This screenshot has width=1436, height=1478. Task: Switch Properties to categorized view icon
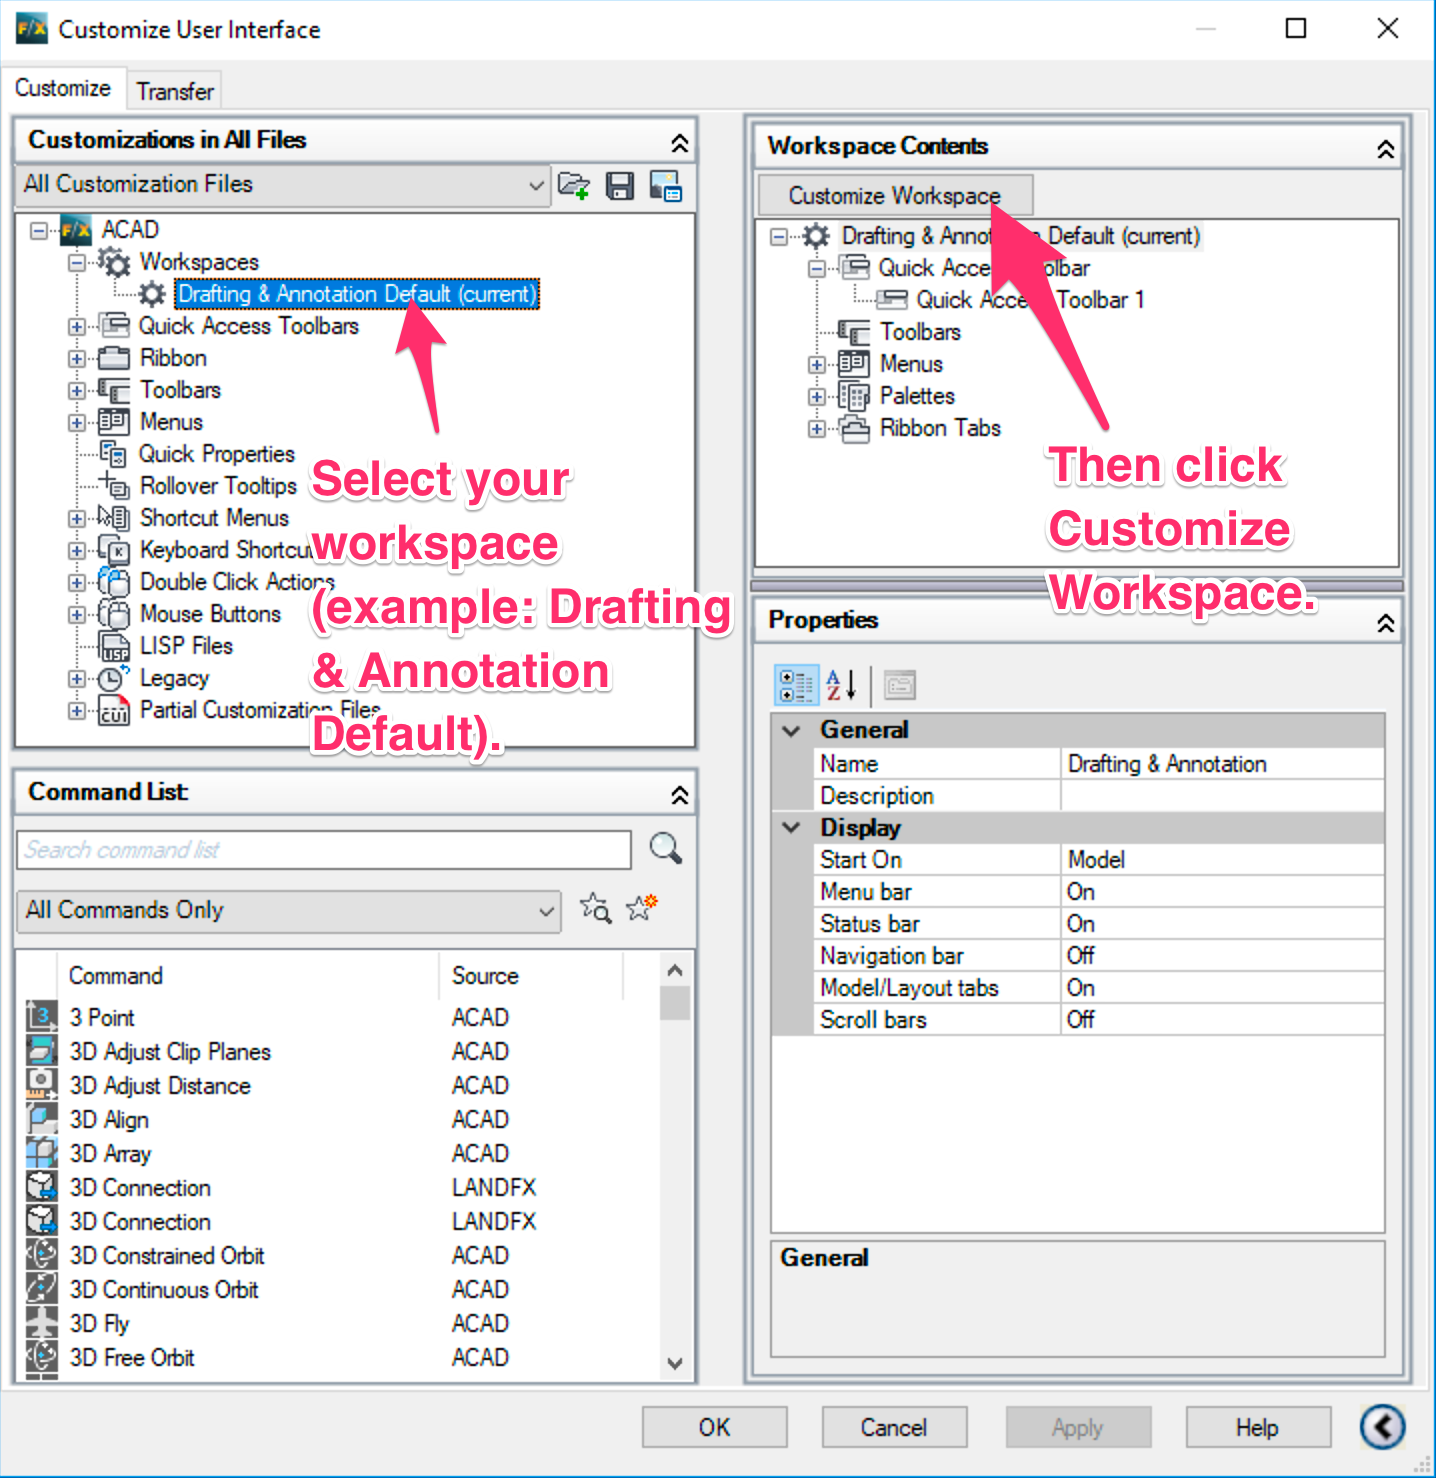click(x=796, y=685)
